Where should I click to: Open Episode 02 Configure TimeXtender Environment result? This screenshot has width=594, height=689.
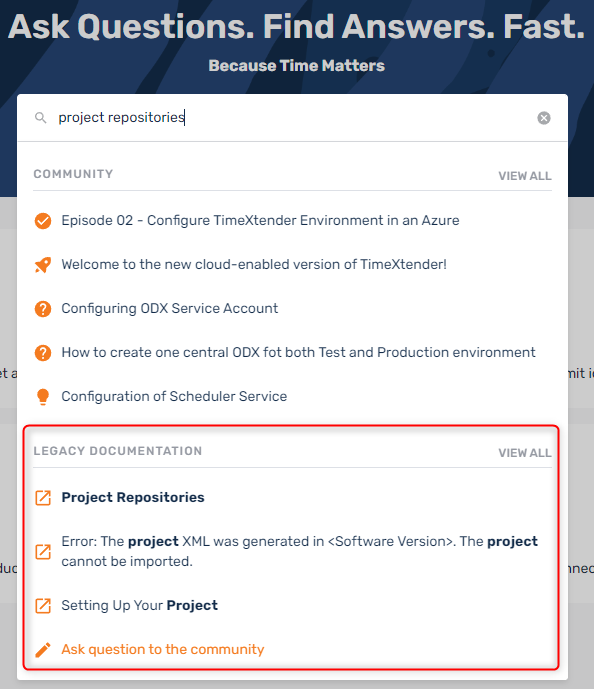(x=260, y=220)
